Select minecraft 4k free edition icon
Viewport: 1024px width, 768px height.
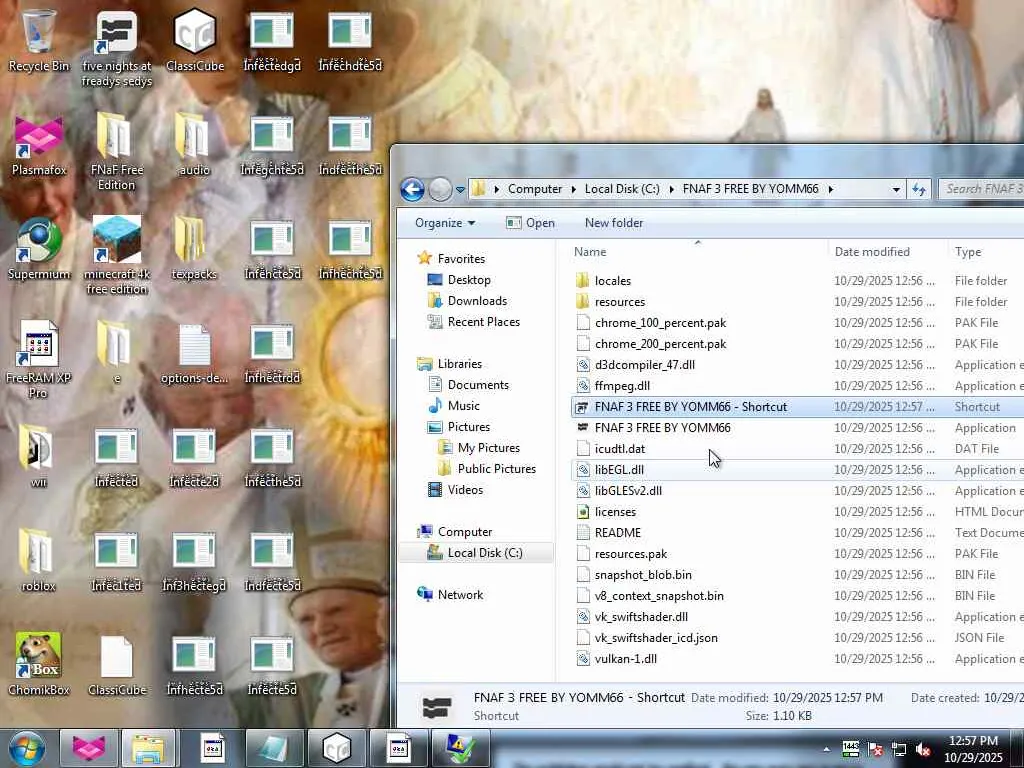point(116,255)
